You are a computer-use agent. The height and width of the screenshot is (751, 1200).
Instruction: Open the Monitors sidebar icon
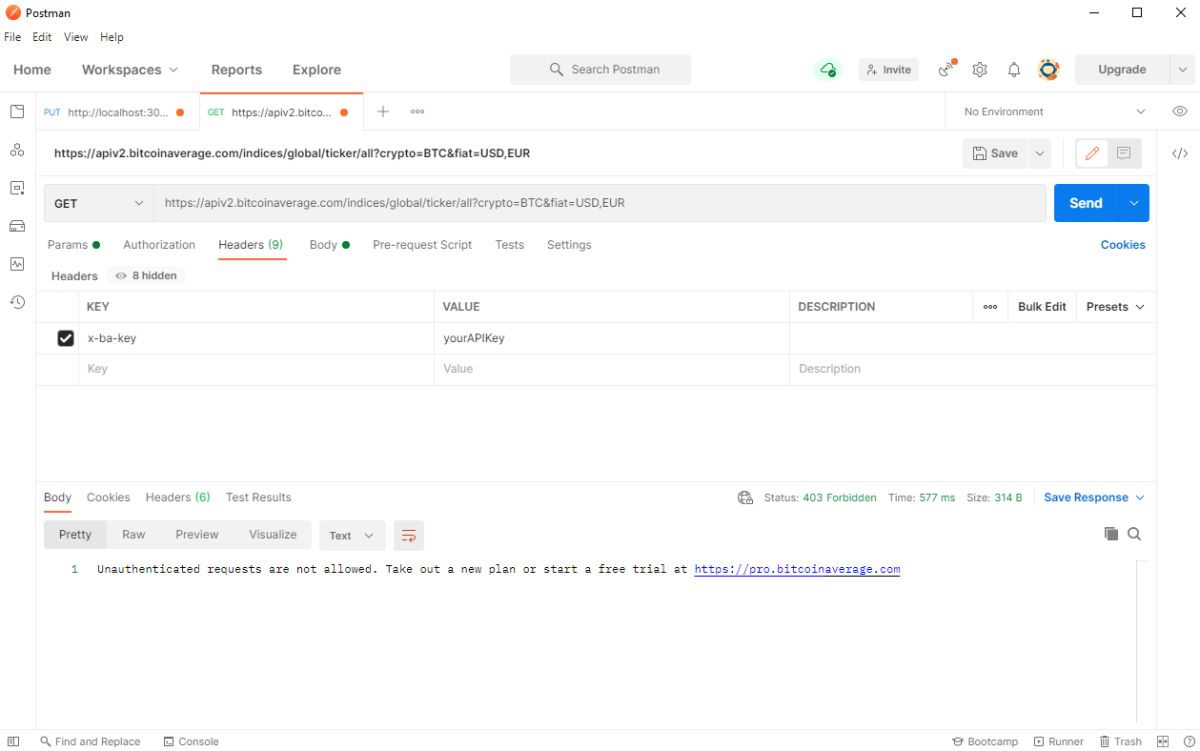pyautogui.click(x=17, y=264)
